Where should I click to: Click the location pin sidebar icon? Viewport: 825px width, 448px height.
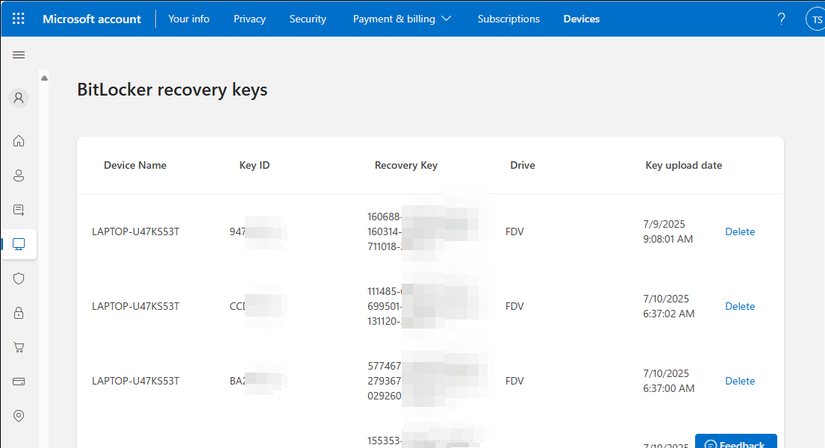click(x=18, y=416)
